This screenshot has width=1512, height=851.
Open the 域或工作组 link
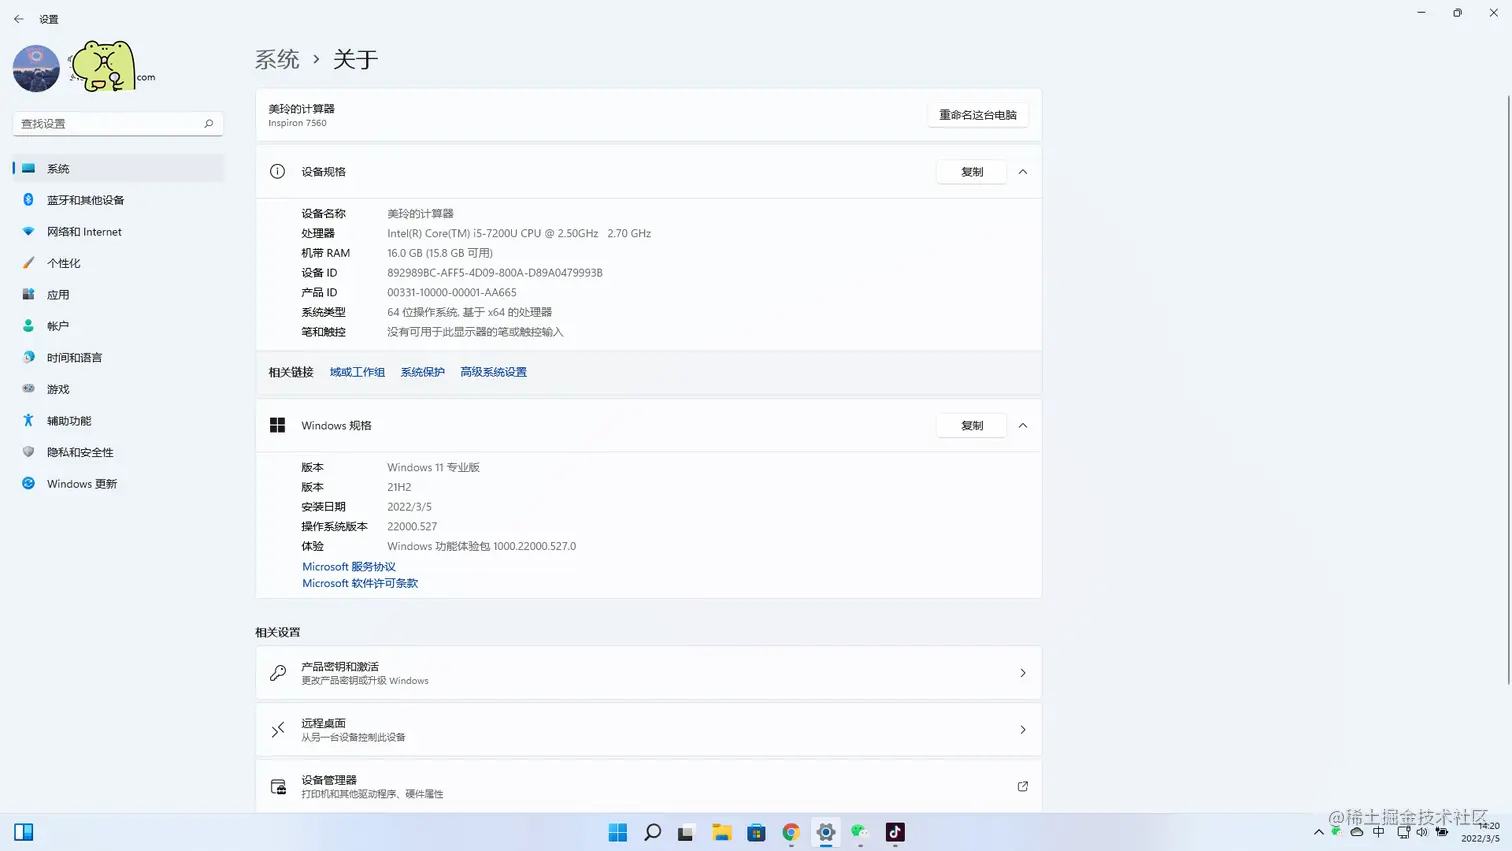tap(357, 372)
